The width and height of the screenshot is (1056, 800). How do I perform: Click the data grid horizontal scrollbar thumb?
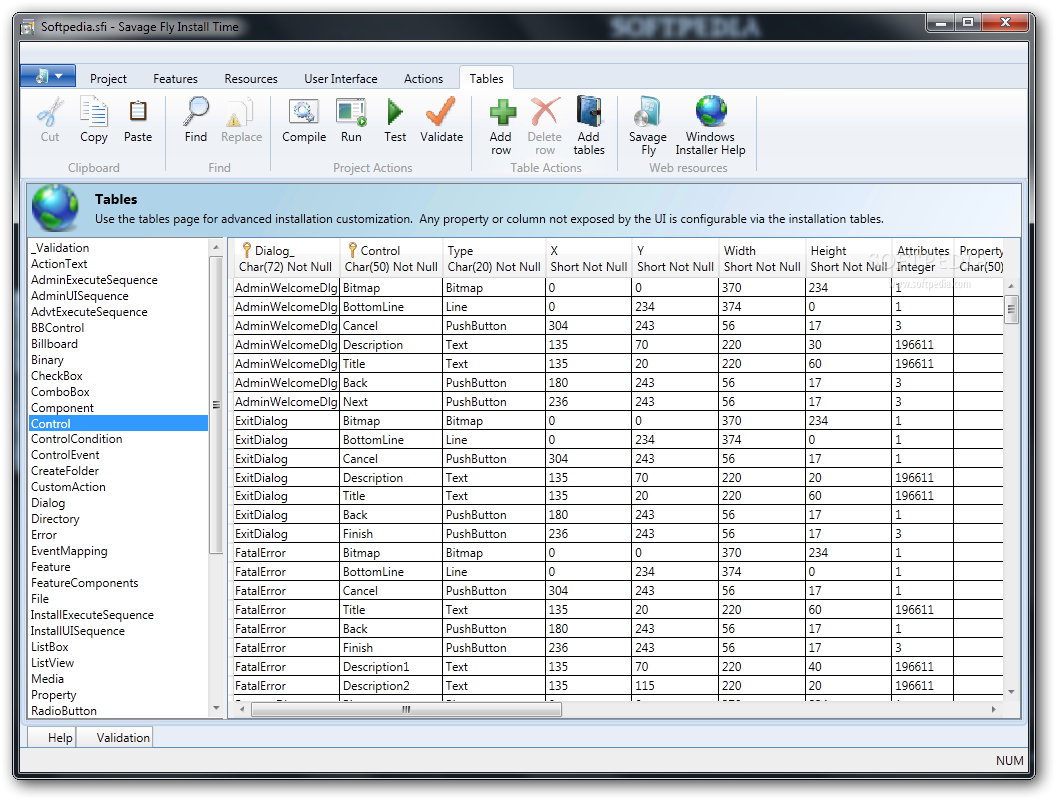[406, 710]
